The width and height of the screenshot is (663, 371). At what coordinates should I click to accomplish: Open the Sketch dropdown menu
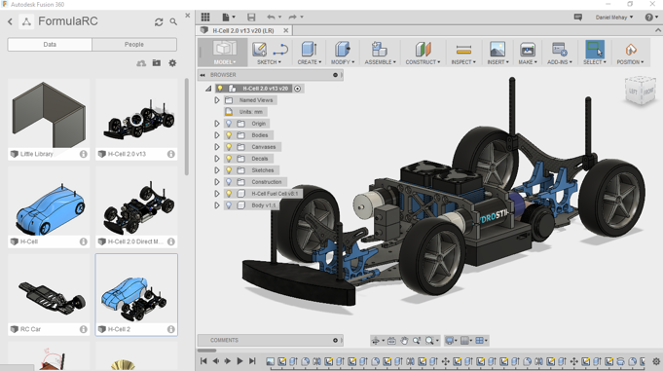click(x=269, y=62)
